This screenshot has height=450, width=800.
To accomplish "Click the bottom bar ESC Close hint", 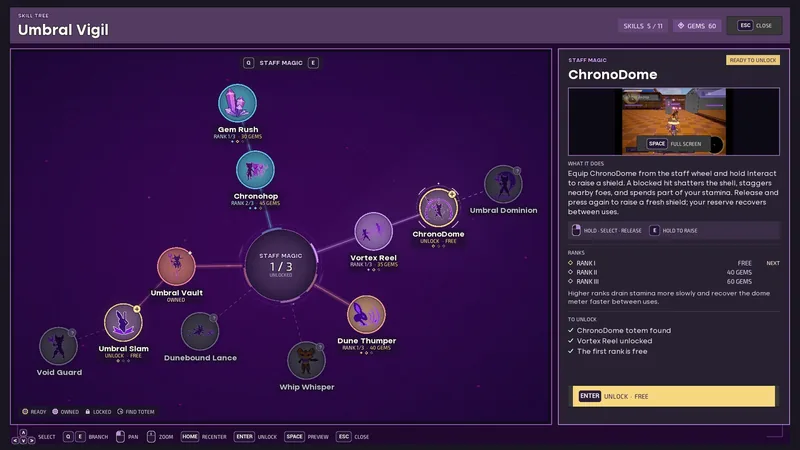I will pyautogui.click(x=353, y=437).
